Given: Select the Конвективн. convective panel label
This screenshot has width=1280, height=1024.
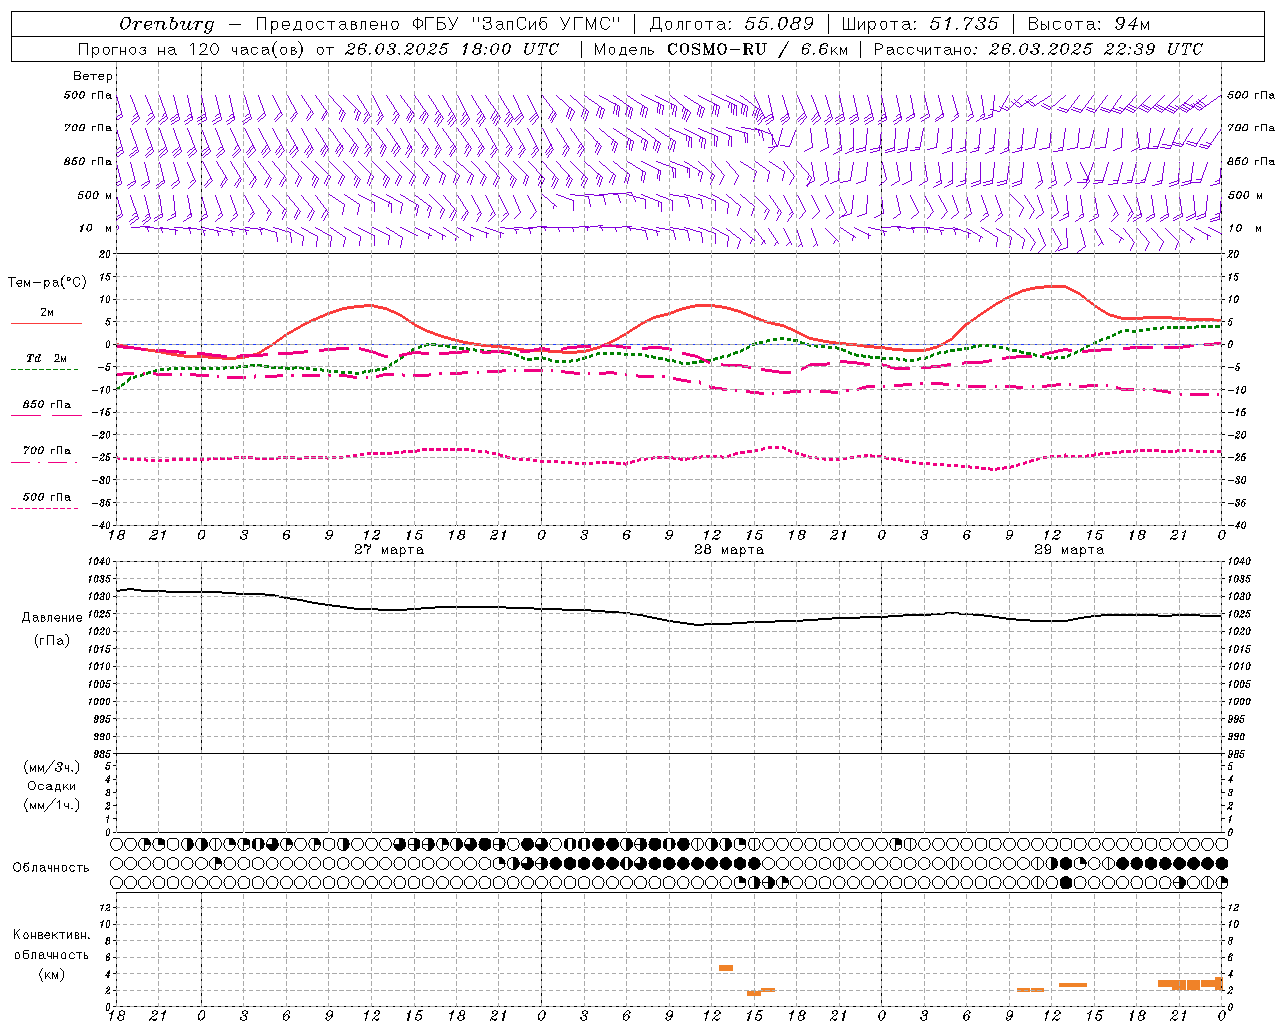Looking at the screenshot, I should point(52,935).
